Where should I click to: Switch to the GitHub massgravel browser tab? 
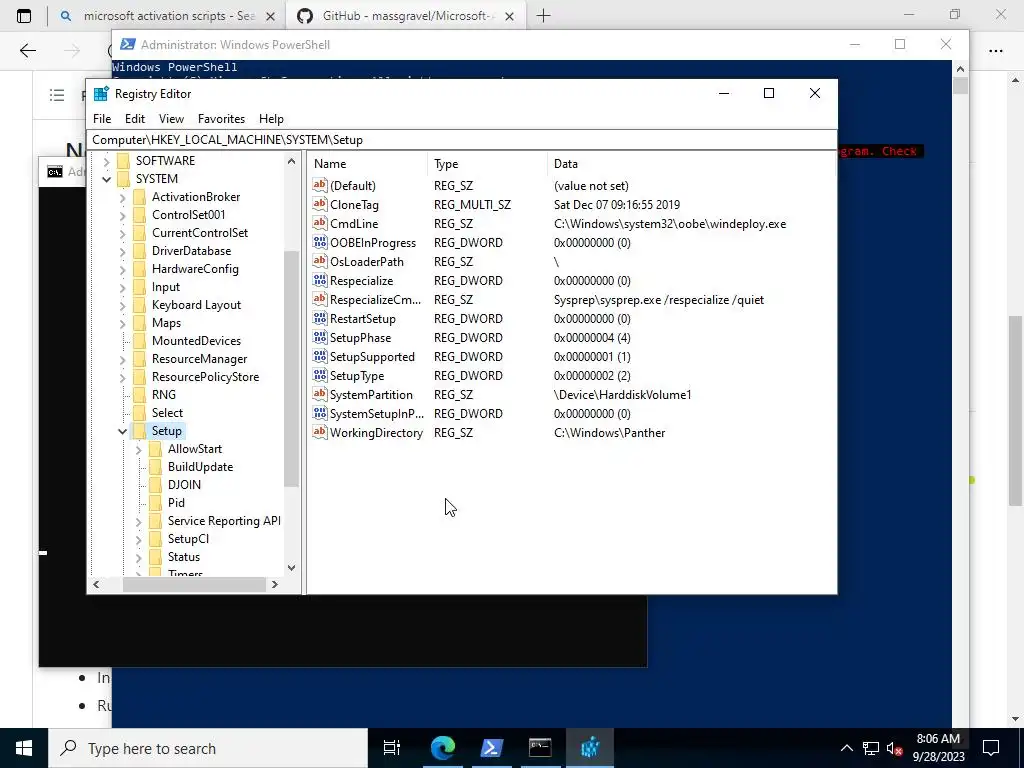[x=405, y=16]
